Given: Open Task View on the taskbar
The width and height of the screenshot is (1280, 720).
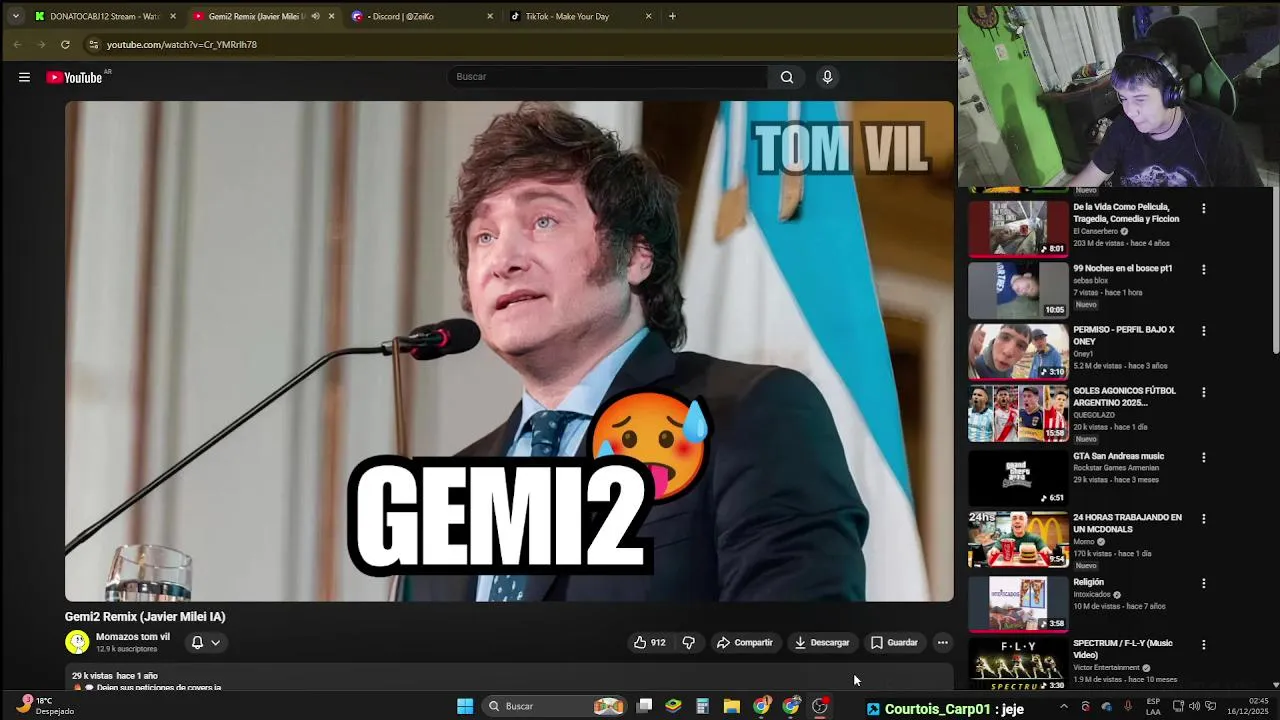Looking at the screenshot, I should point(645,706).
